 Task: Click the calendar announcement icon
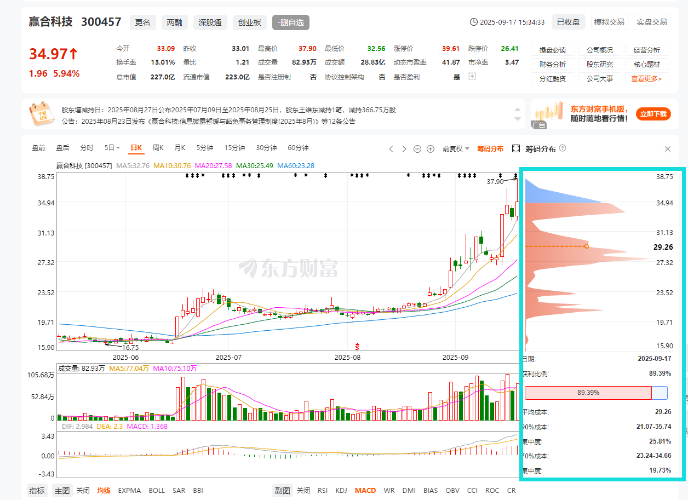[x=41, y=114]
